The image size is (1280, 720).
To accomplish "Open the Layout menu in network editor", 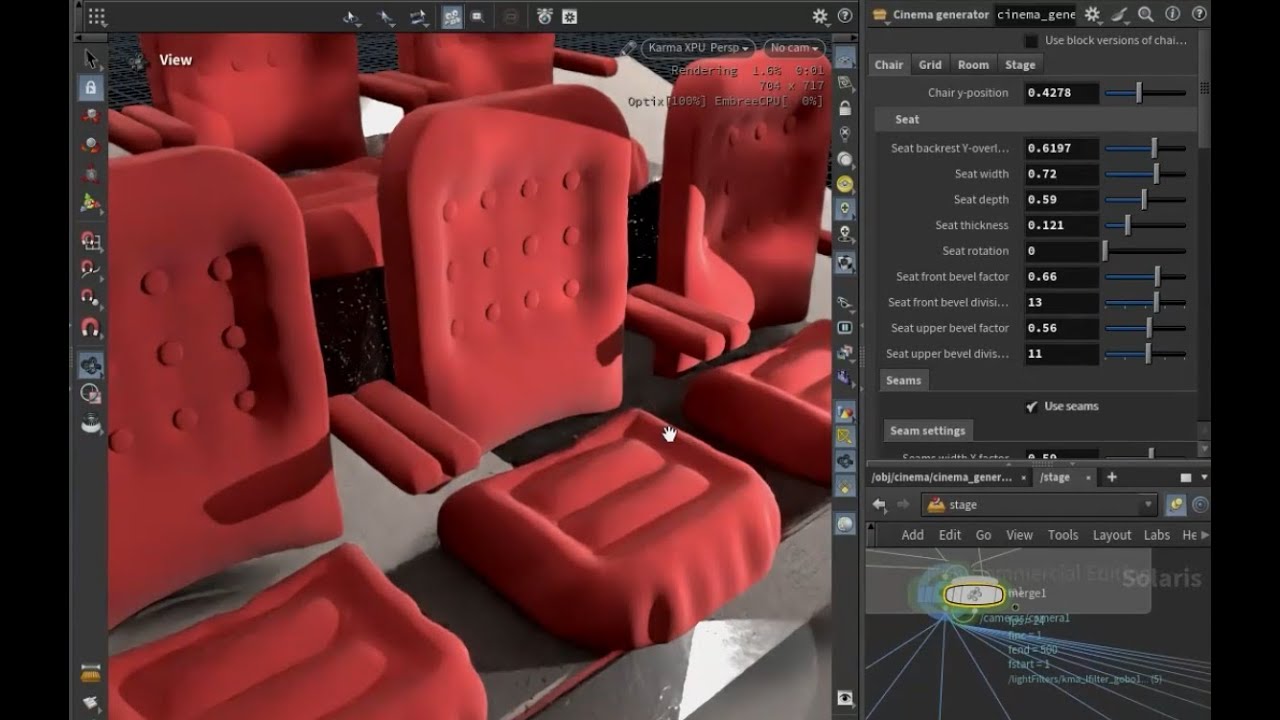I will [x=1111, y=535].
